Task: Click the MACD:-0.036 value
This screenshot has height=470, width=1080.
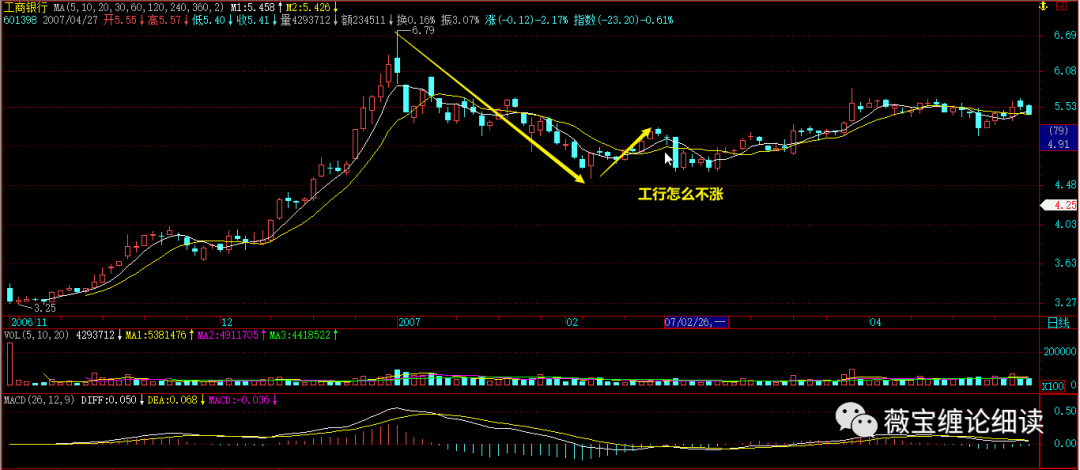Action: coord(240,400)
